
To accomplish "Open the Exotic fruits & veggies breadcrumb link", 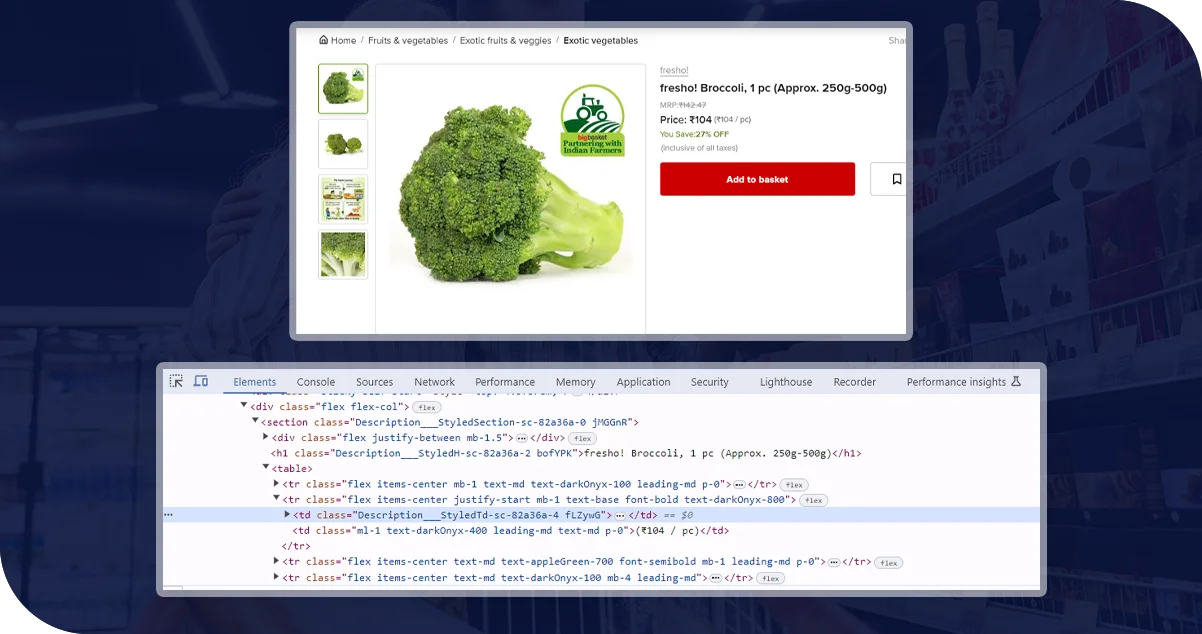I will (x=505, y=41).
